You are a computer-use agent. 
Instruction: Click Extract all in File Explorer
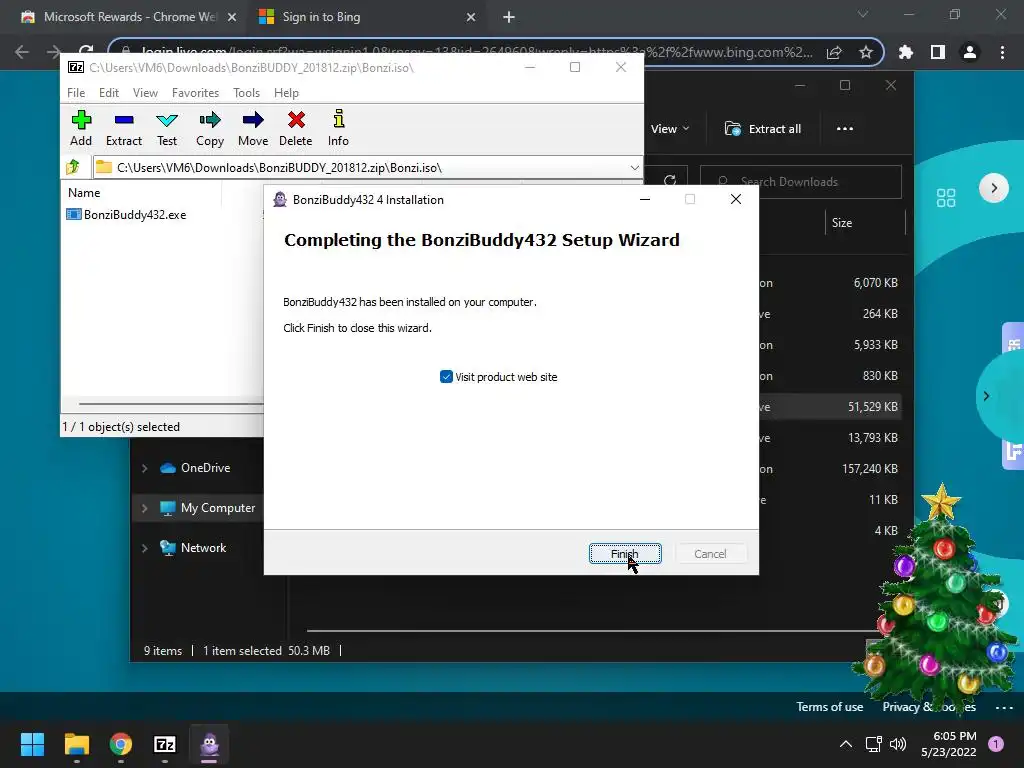click(x=763, y=129)
